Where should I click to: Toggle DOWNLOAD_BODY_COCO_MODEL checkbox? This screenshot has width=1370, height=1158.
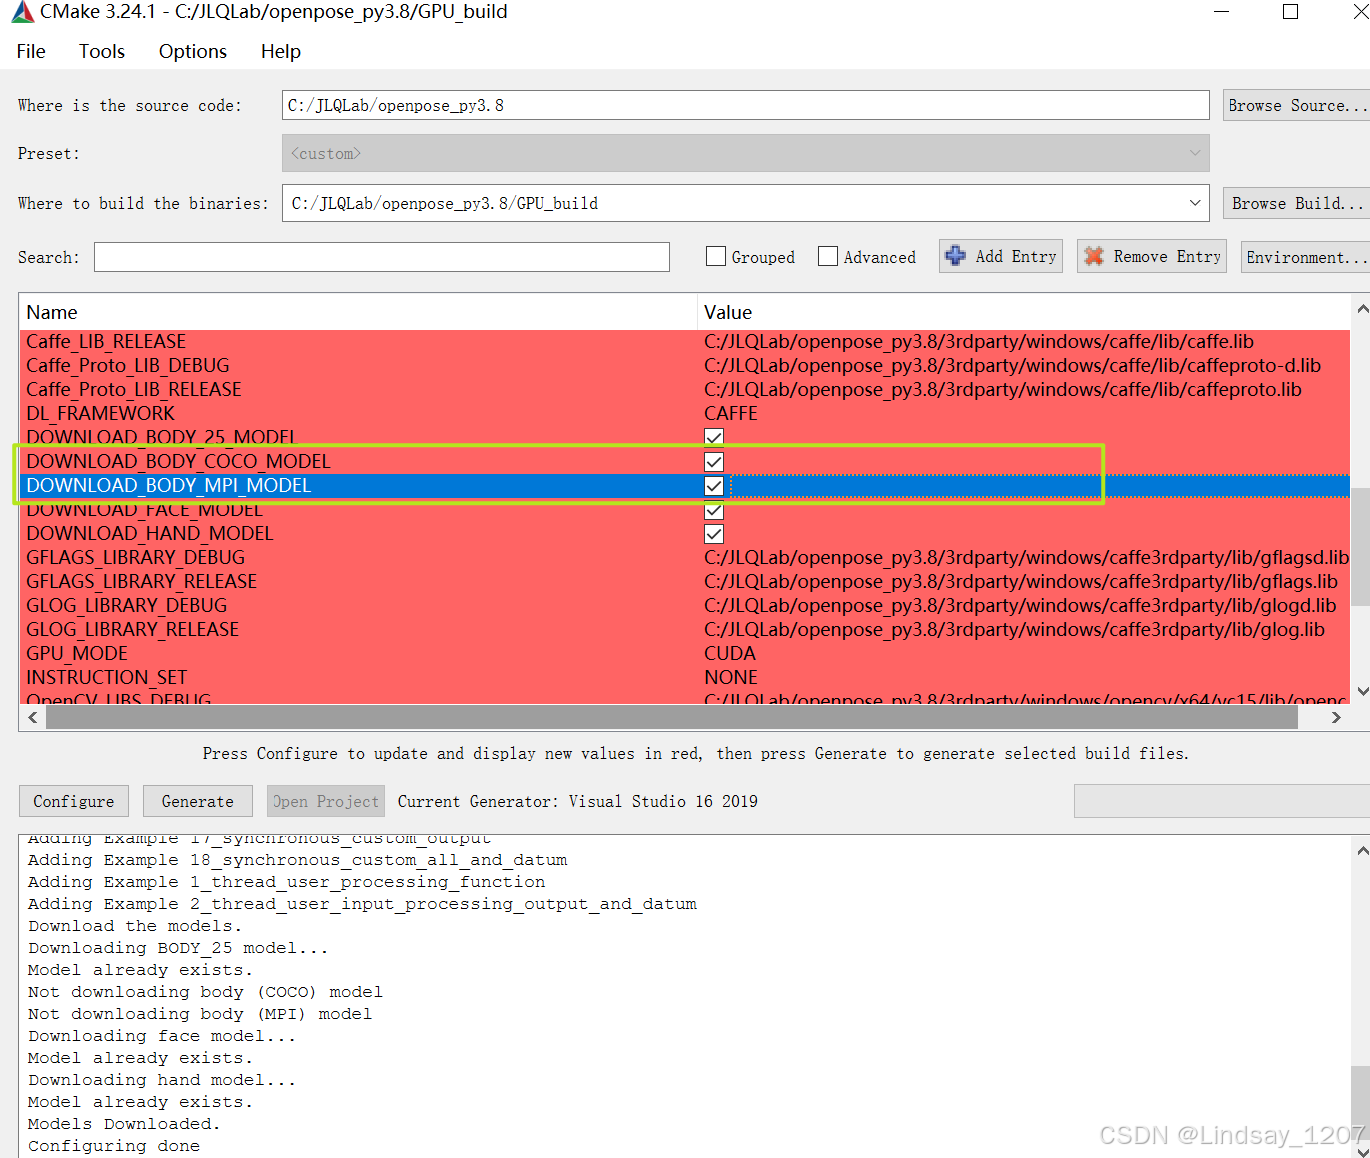714,461
